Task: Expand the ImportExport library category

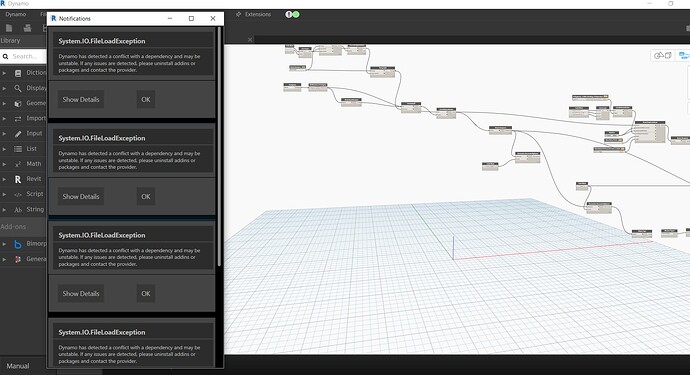Action: (x=4, y=119)
